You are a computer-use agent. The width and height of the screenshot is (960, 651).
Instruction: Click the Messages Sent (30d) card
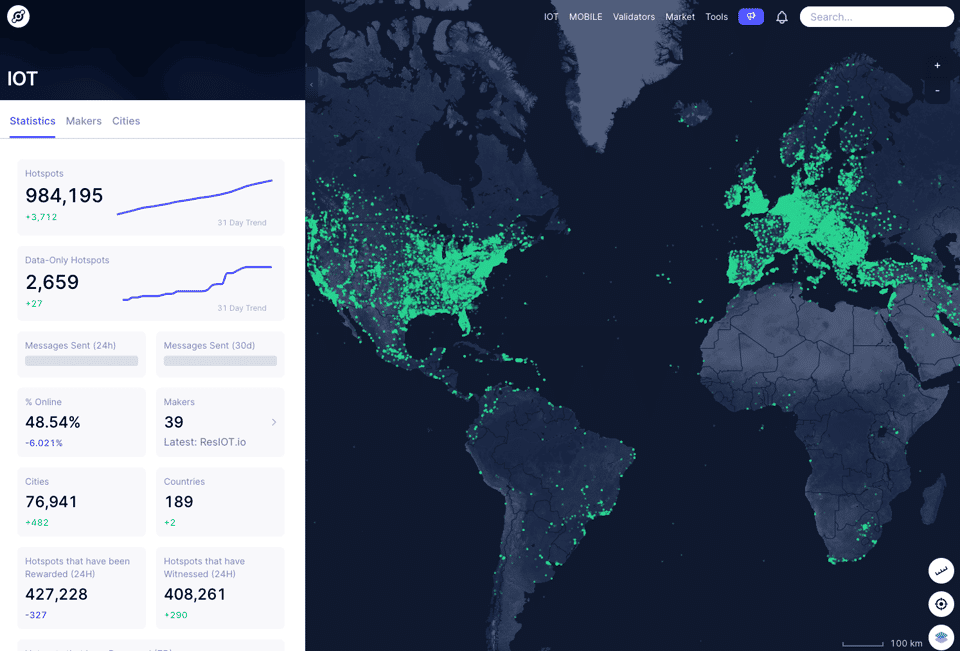click(x=220, y=354)
